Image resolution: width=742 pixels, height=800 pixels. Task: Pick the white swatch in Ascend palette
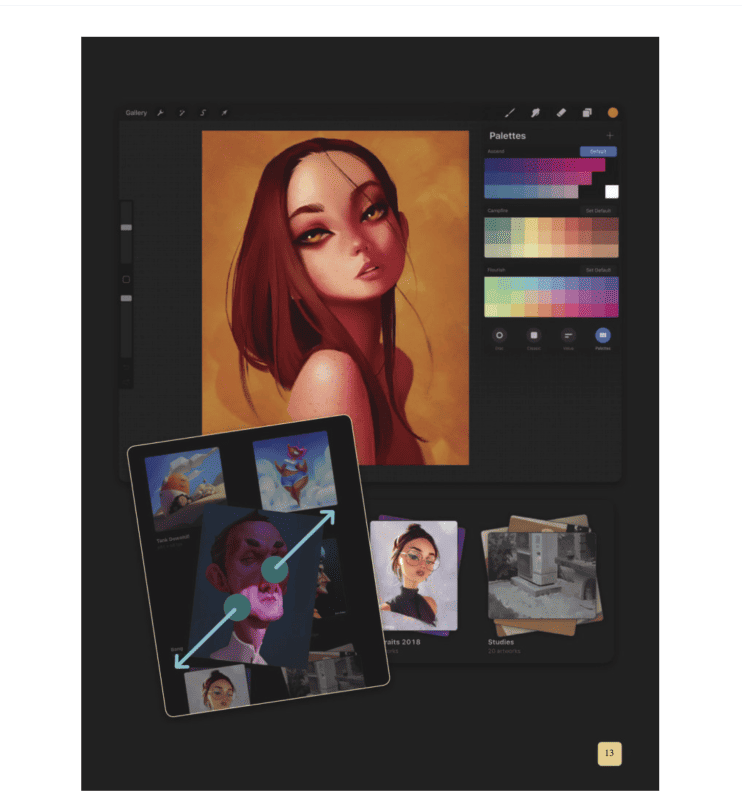pyautogui.click(x=612, y=191)
